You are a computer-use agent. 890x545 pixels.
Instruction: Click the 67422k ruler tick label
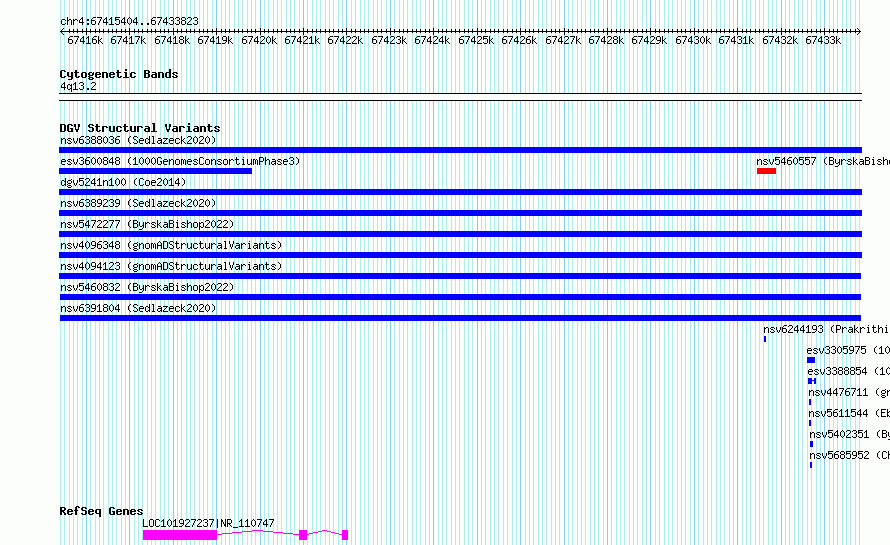(345, 41)
